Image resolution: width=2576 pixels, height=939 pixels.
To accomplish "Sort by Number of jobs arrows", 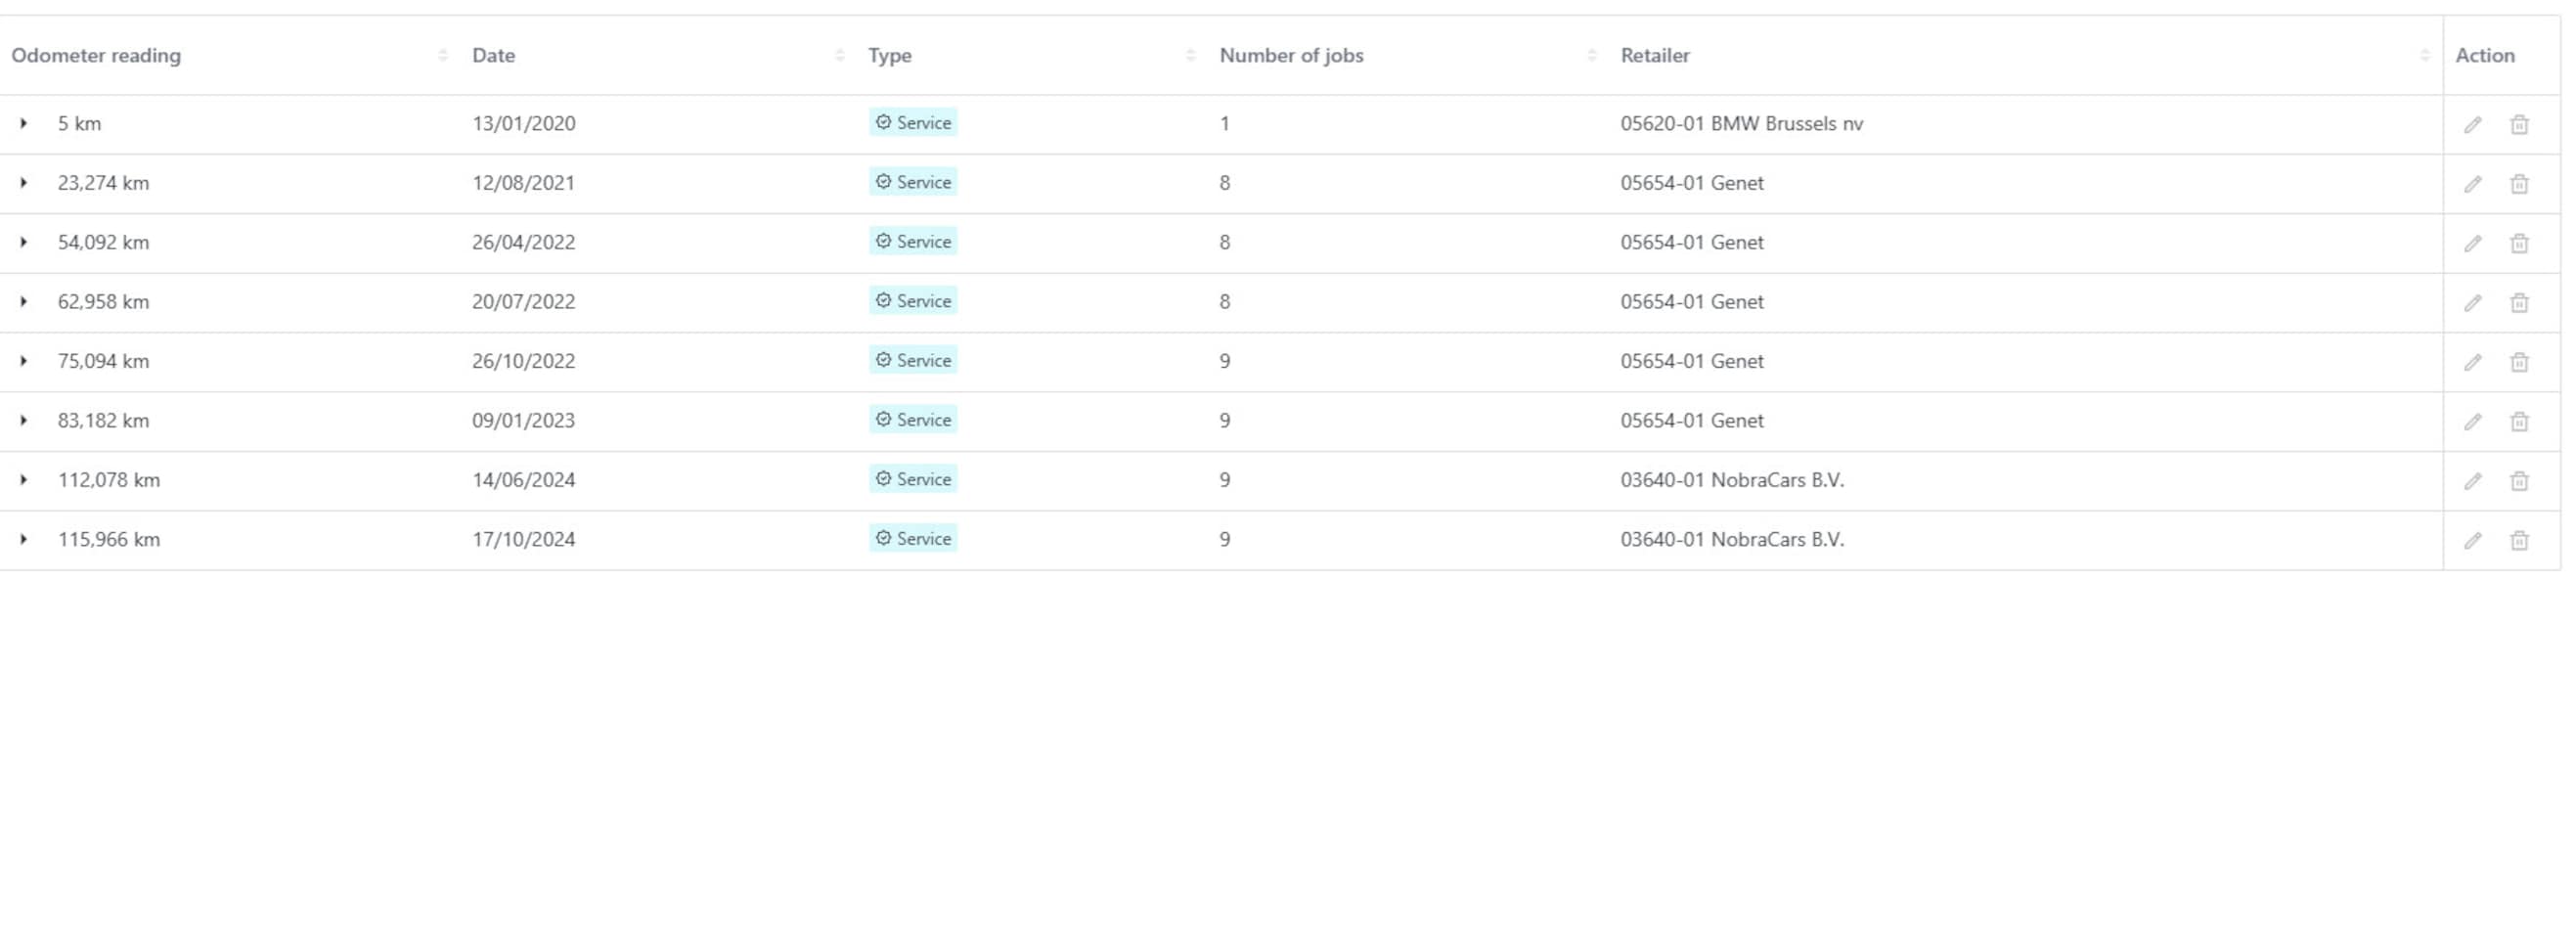I will [1592, 56].
